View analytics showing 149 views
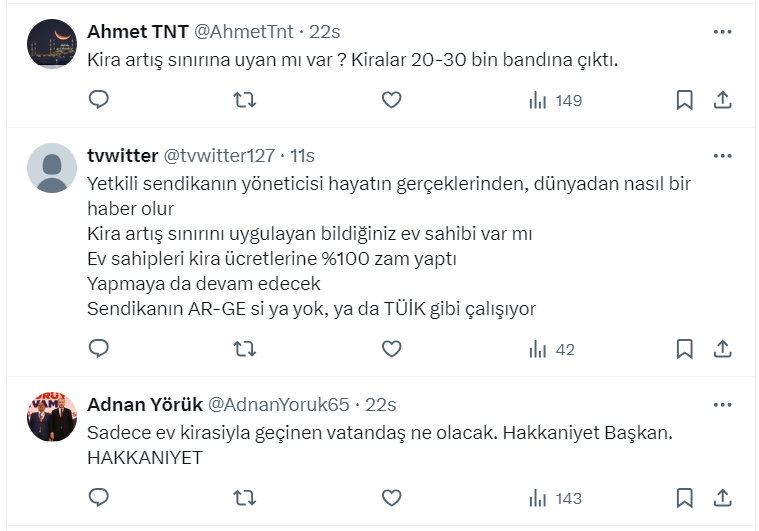Viewport: 759px width, 531px height. click(x=555, y=100)
